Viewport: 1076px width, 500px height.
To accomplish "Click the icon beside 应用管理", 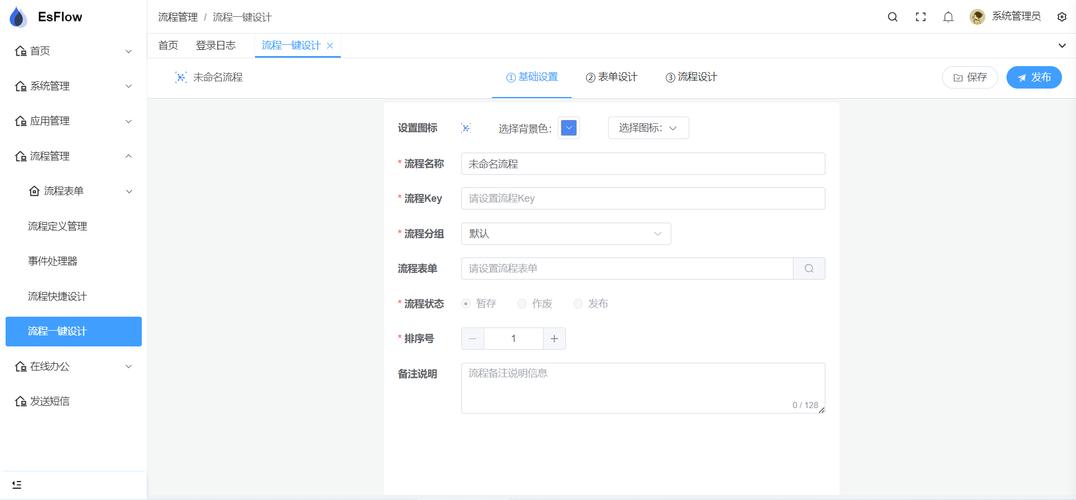I will [21, 121].
